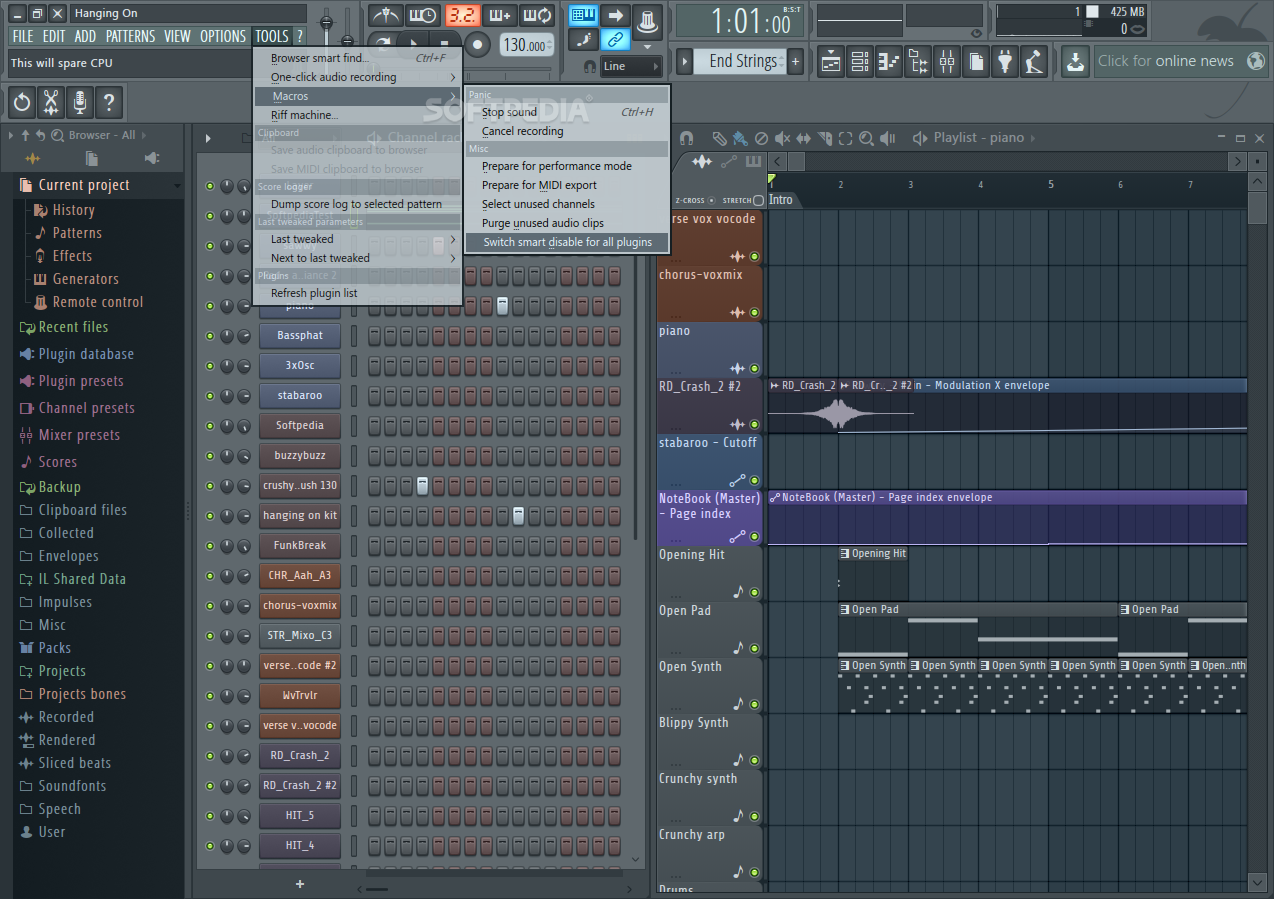
Task: Click the Softpedia channel button
Action: click(300, 426)
